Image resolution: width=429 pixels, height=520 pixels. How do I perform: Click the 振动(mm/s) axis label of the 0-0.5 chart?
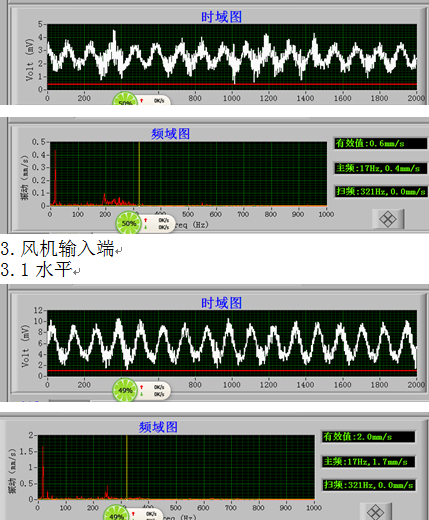point(24,178)
